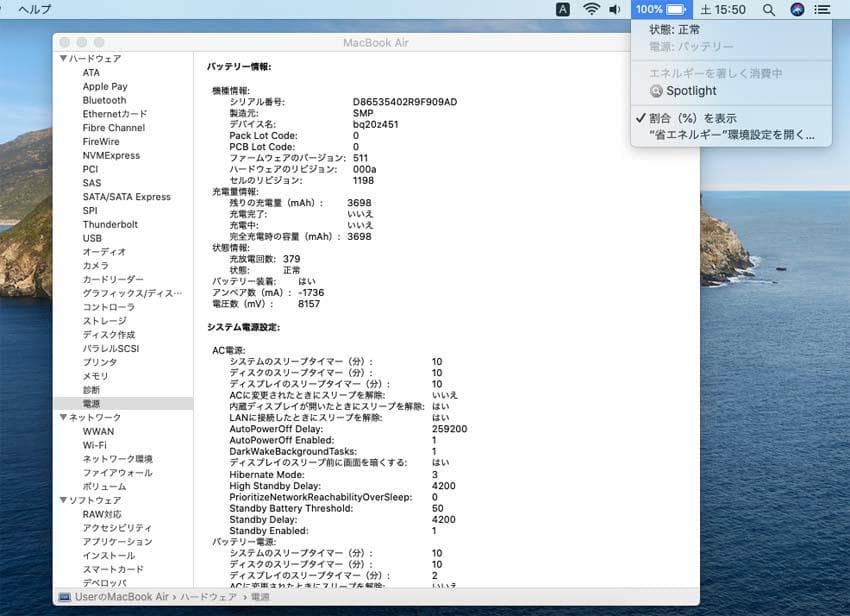Select PCI in the sidebar
This screenshot has height=616, width=850.
[90, 169]
